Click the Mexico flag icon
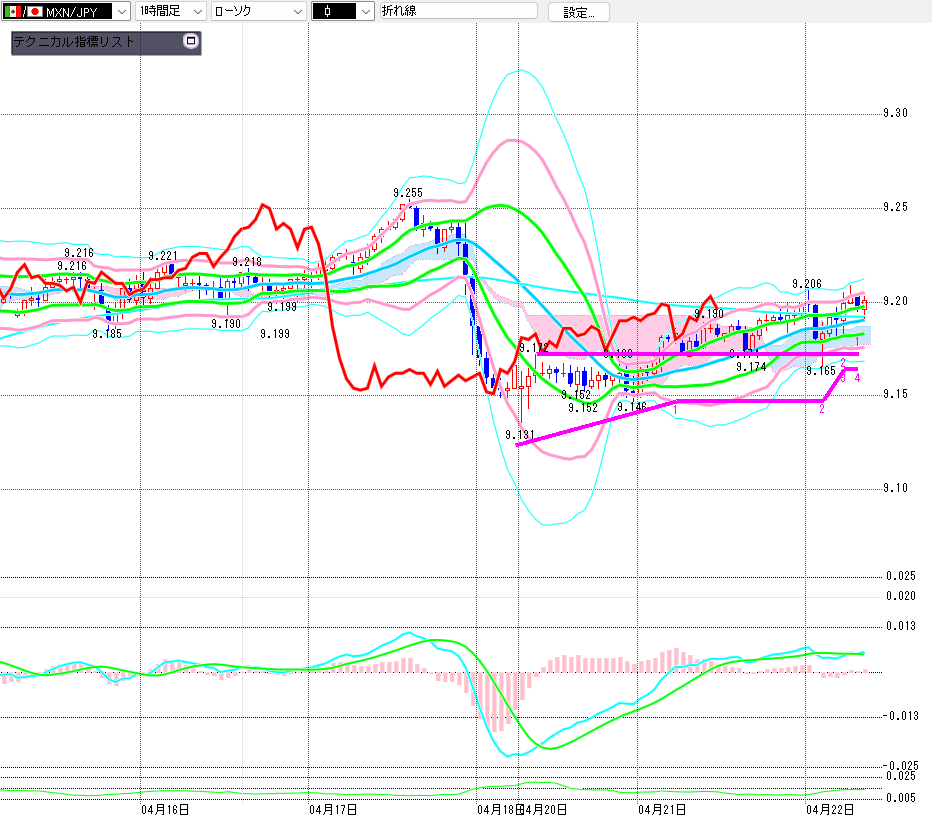Screen dimensions: 932x820 pyautogui.click(x=12, y=12)
